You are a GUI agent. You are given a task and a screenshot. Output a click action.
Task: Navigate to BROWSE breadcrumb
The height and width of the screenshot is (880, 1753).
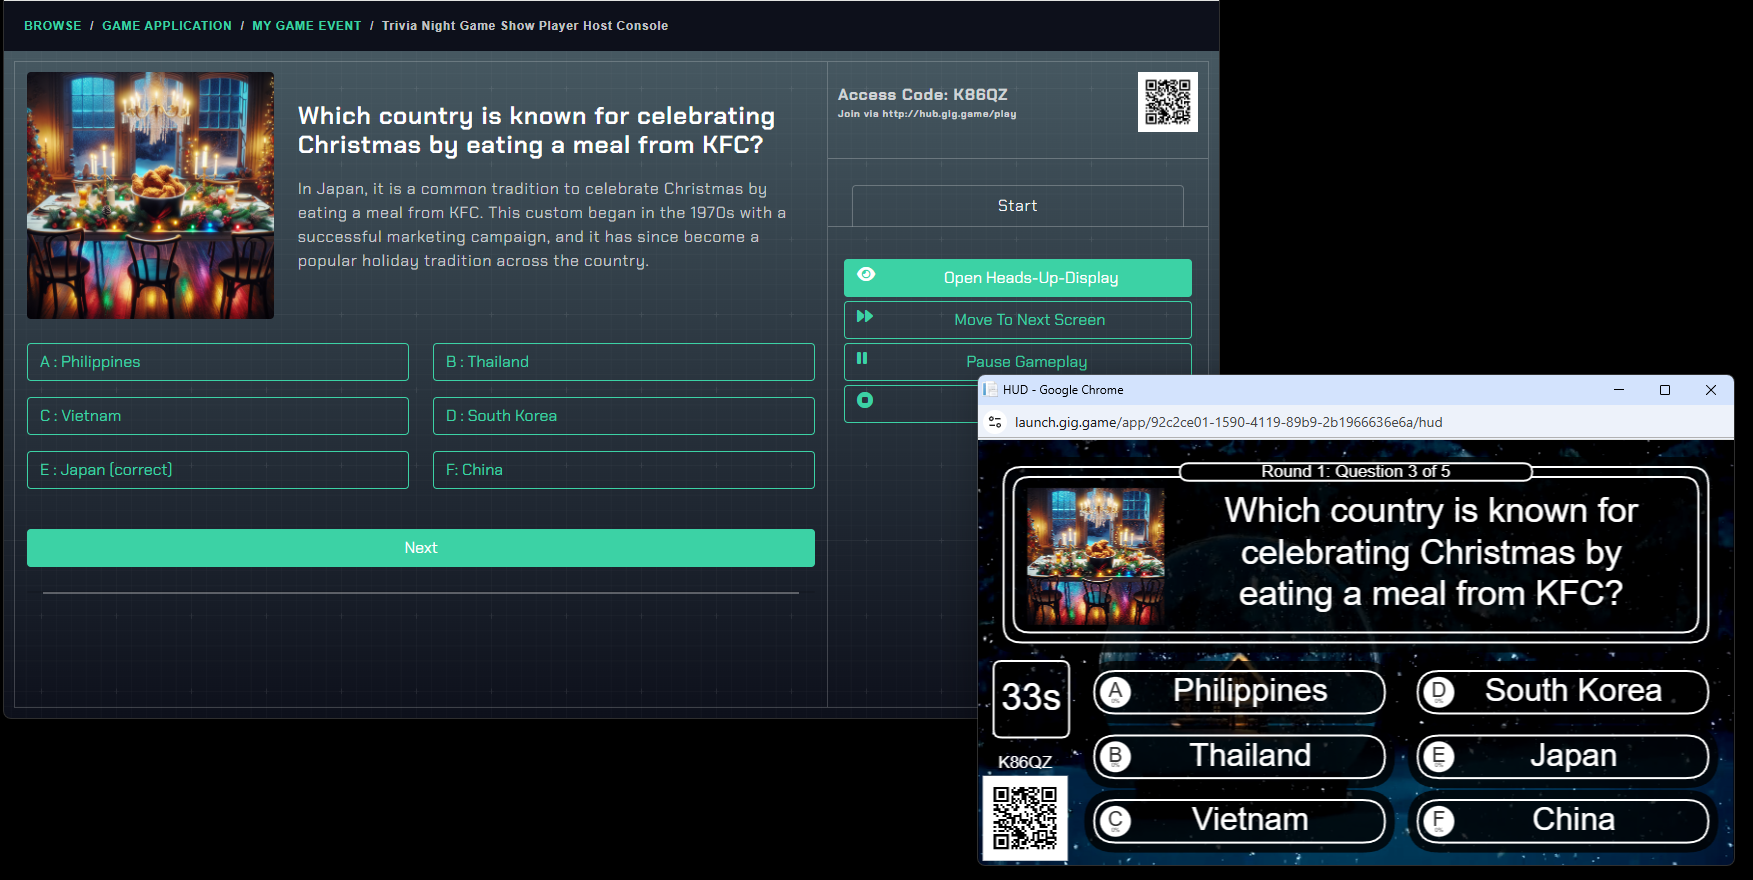tap(53, 26)
